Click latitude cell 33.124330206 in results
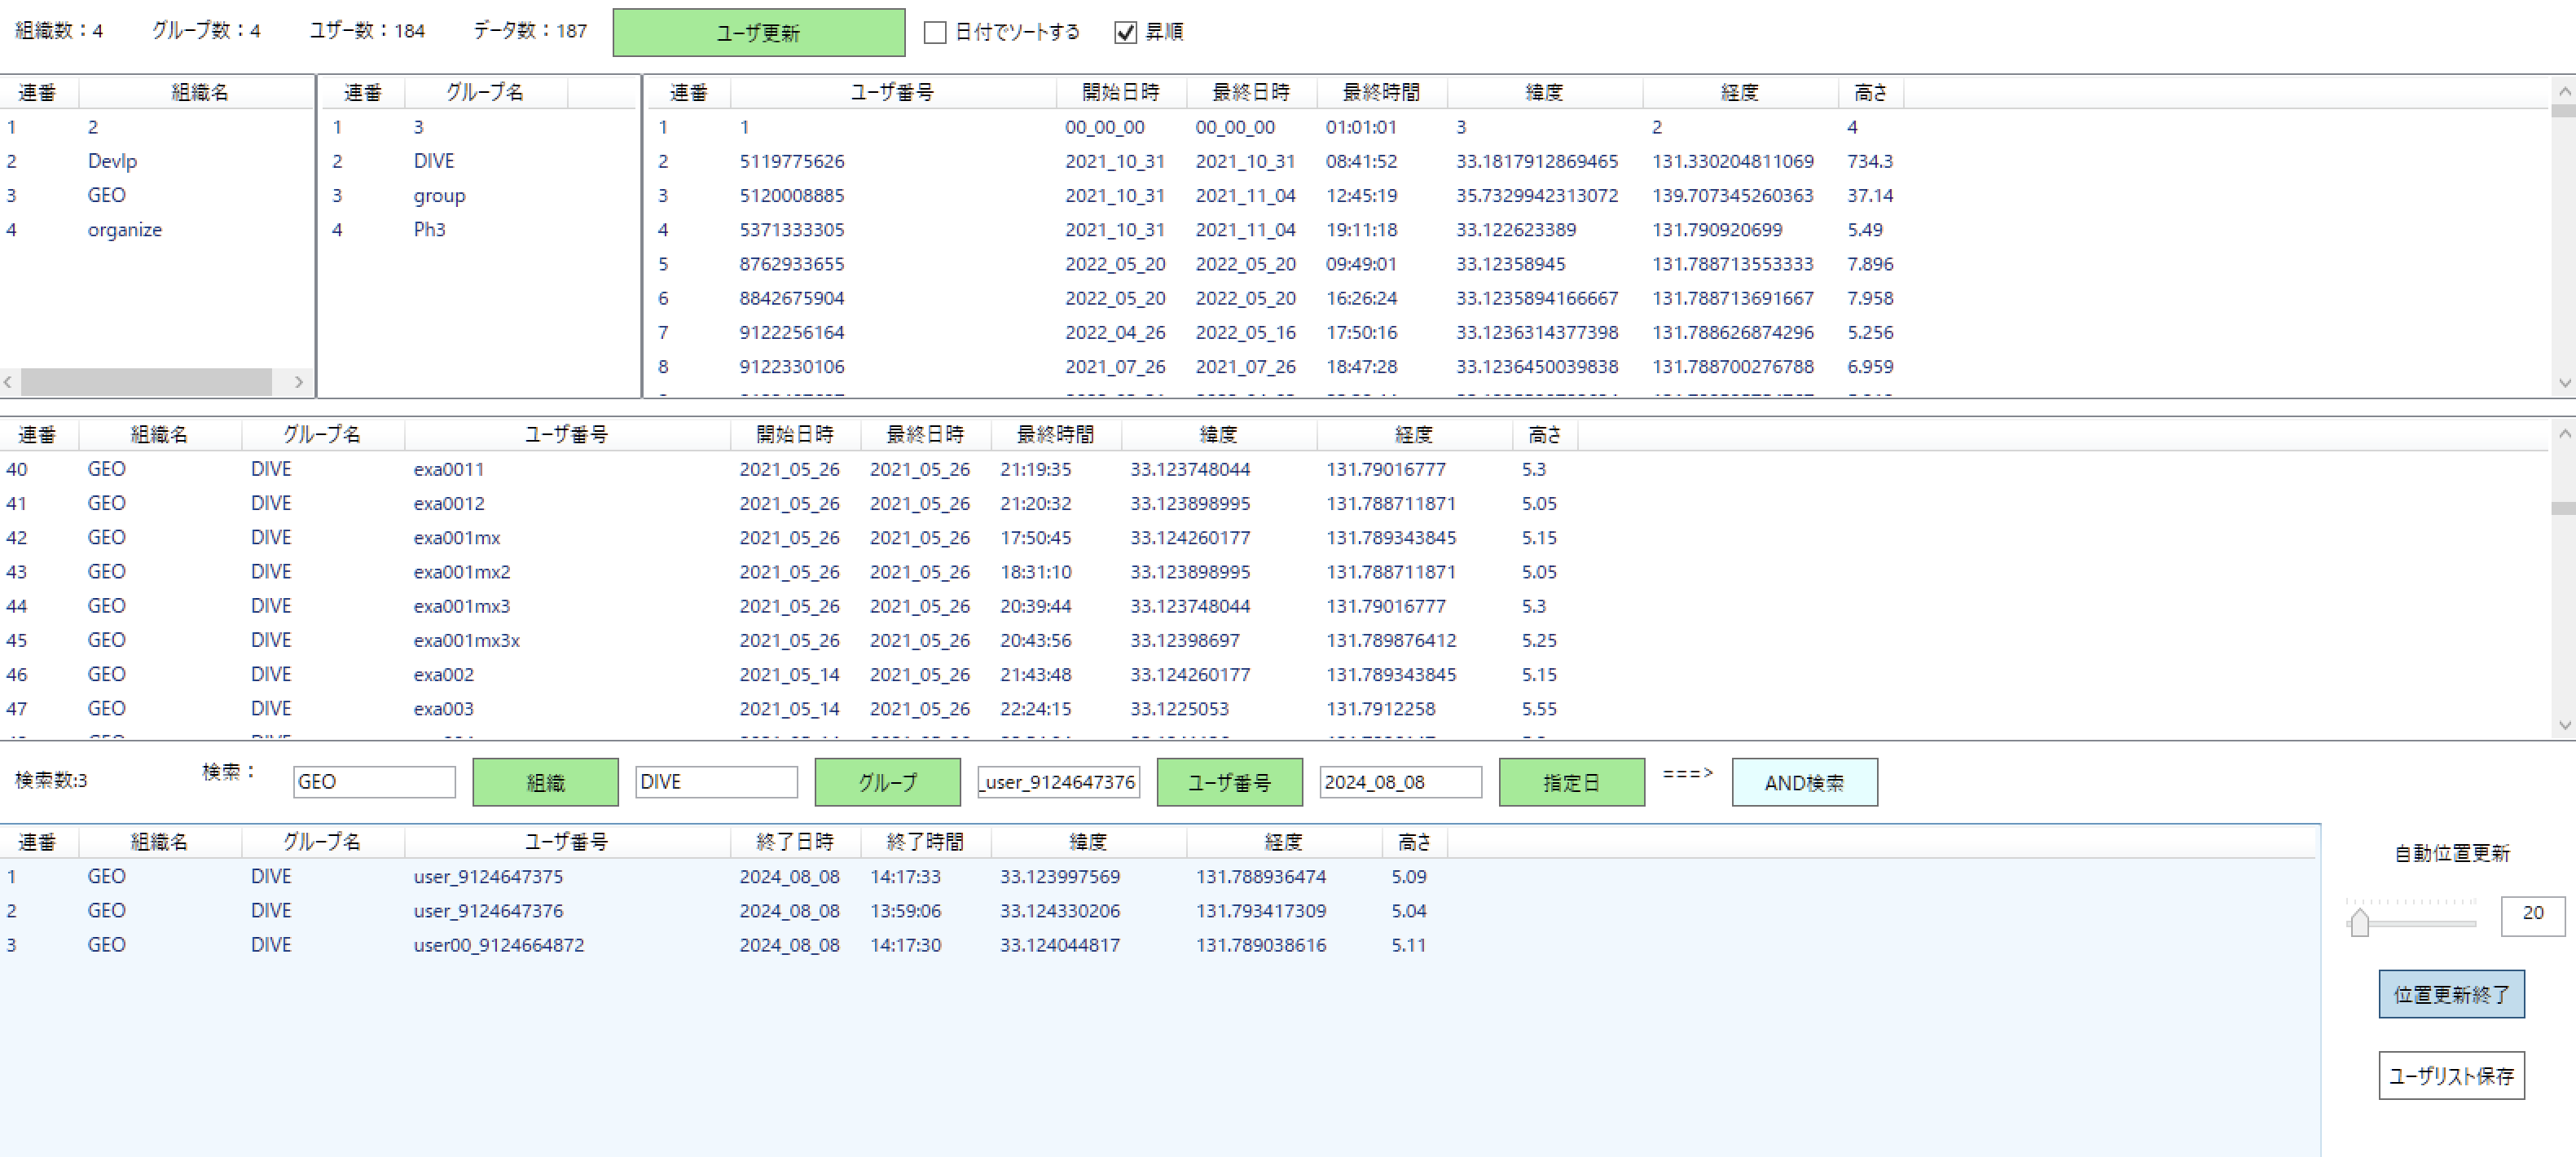 [x=1060, y=910]
